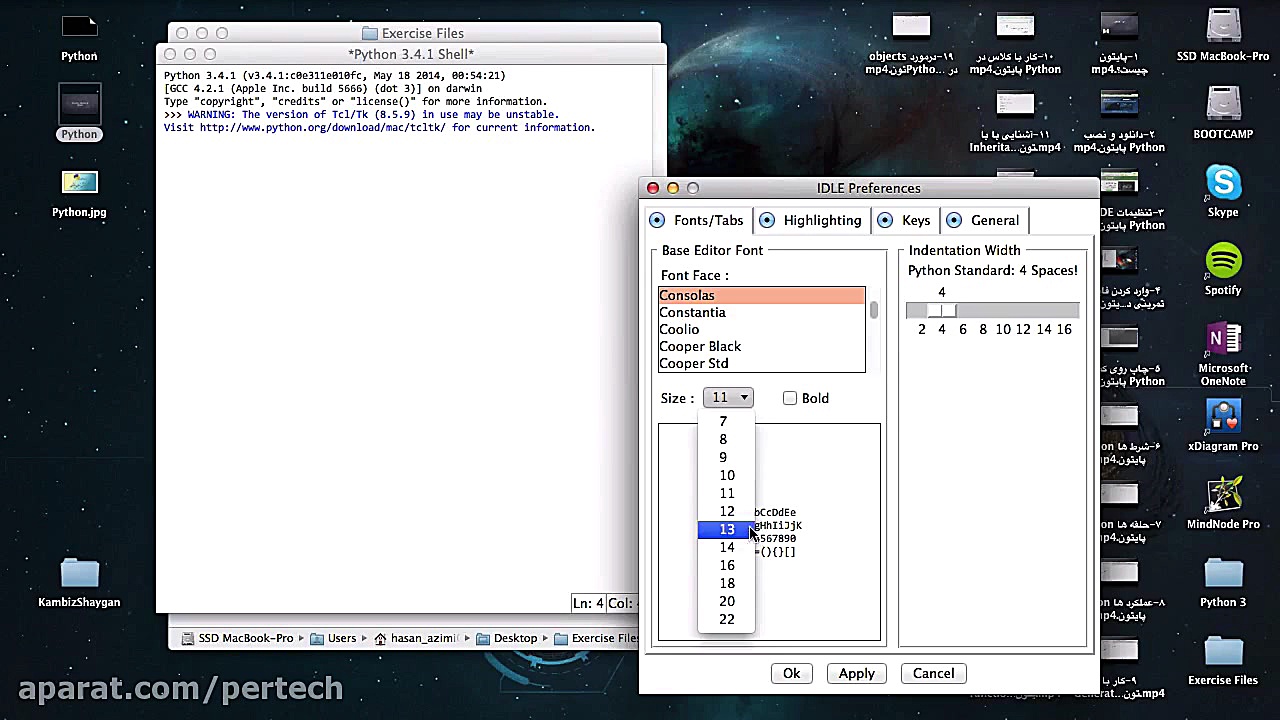This screenshot has width=1280, height=720.
Task: Select Cooper Black in the Font Face list
Action: pyautogui.click(x=761, y=346)
